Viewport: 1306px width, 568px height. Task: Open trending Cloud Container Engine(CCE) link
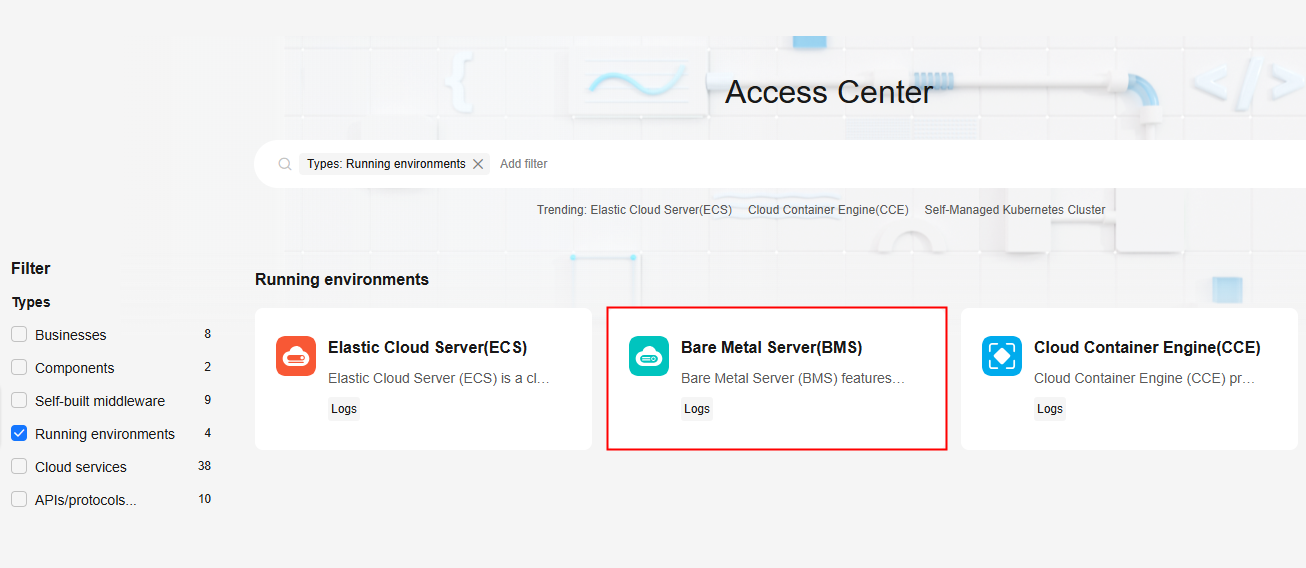coord(828,210)
